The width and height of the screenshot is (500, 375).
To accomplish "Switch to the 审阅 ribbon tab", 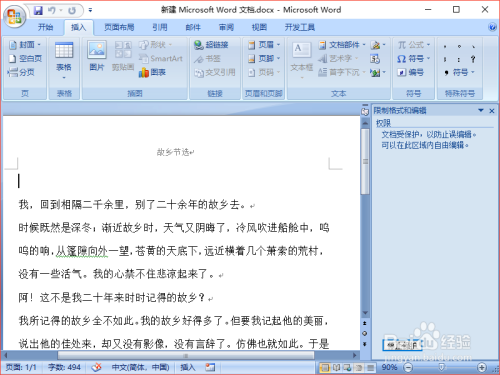I will pos(226,27).
